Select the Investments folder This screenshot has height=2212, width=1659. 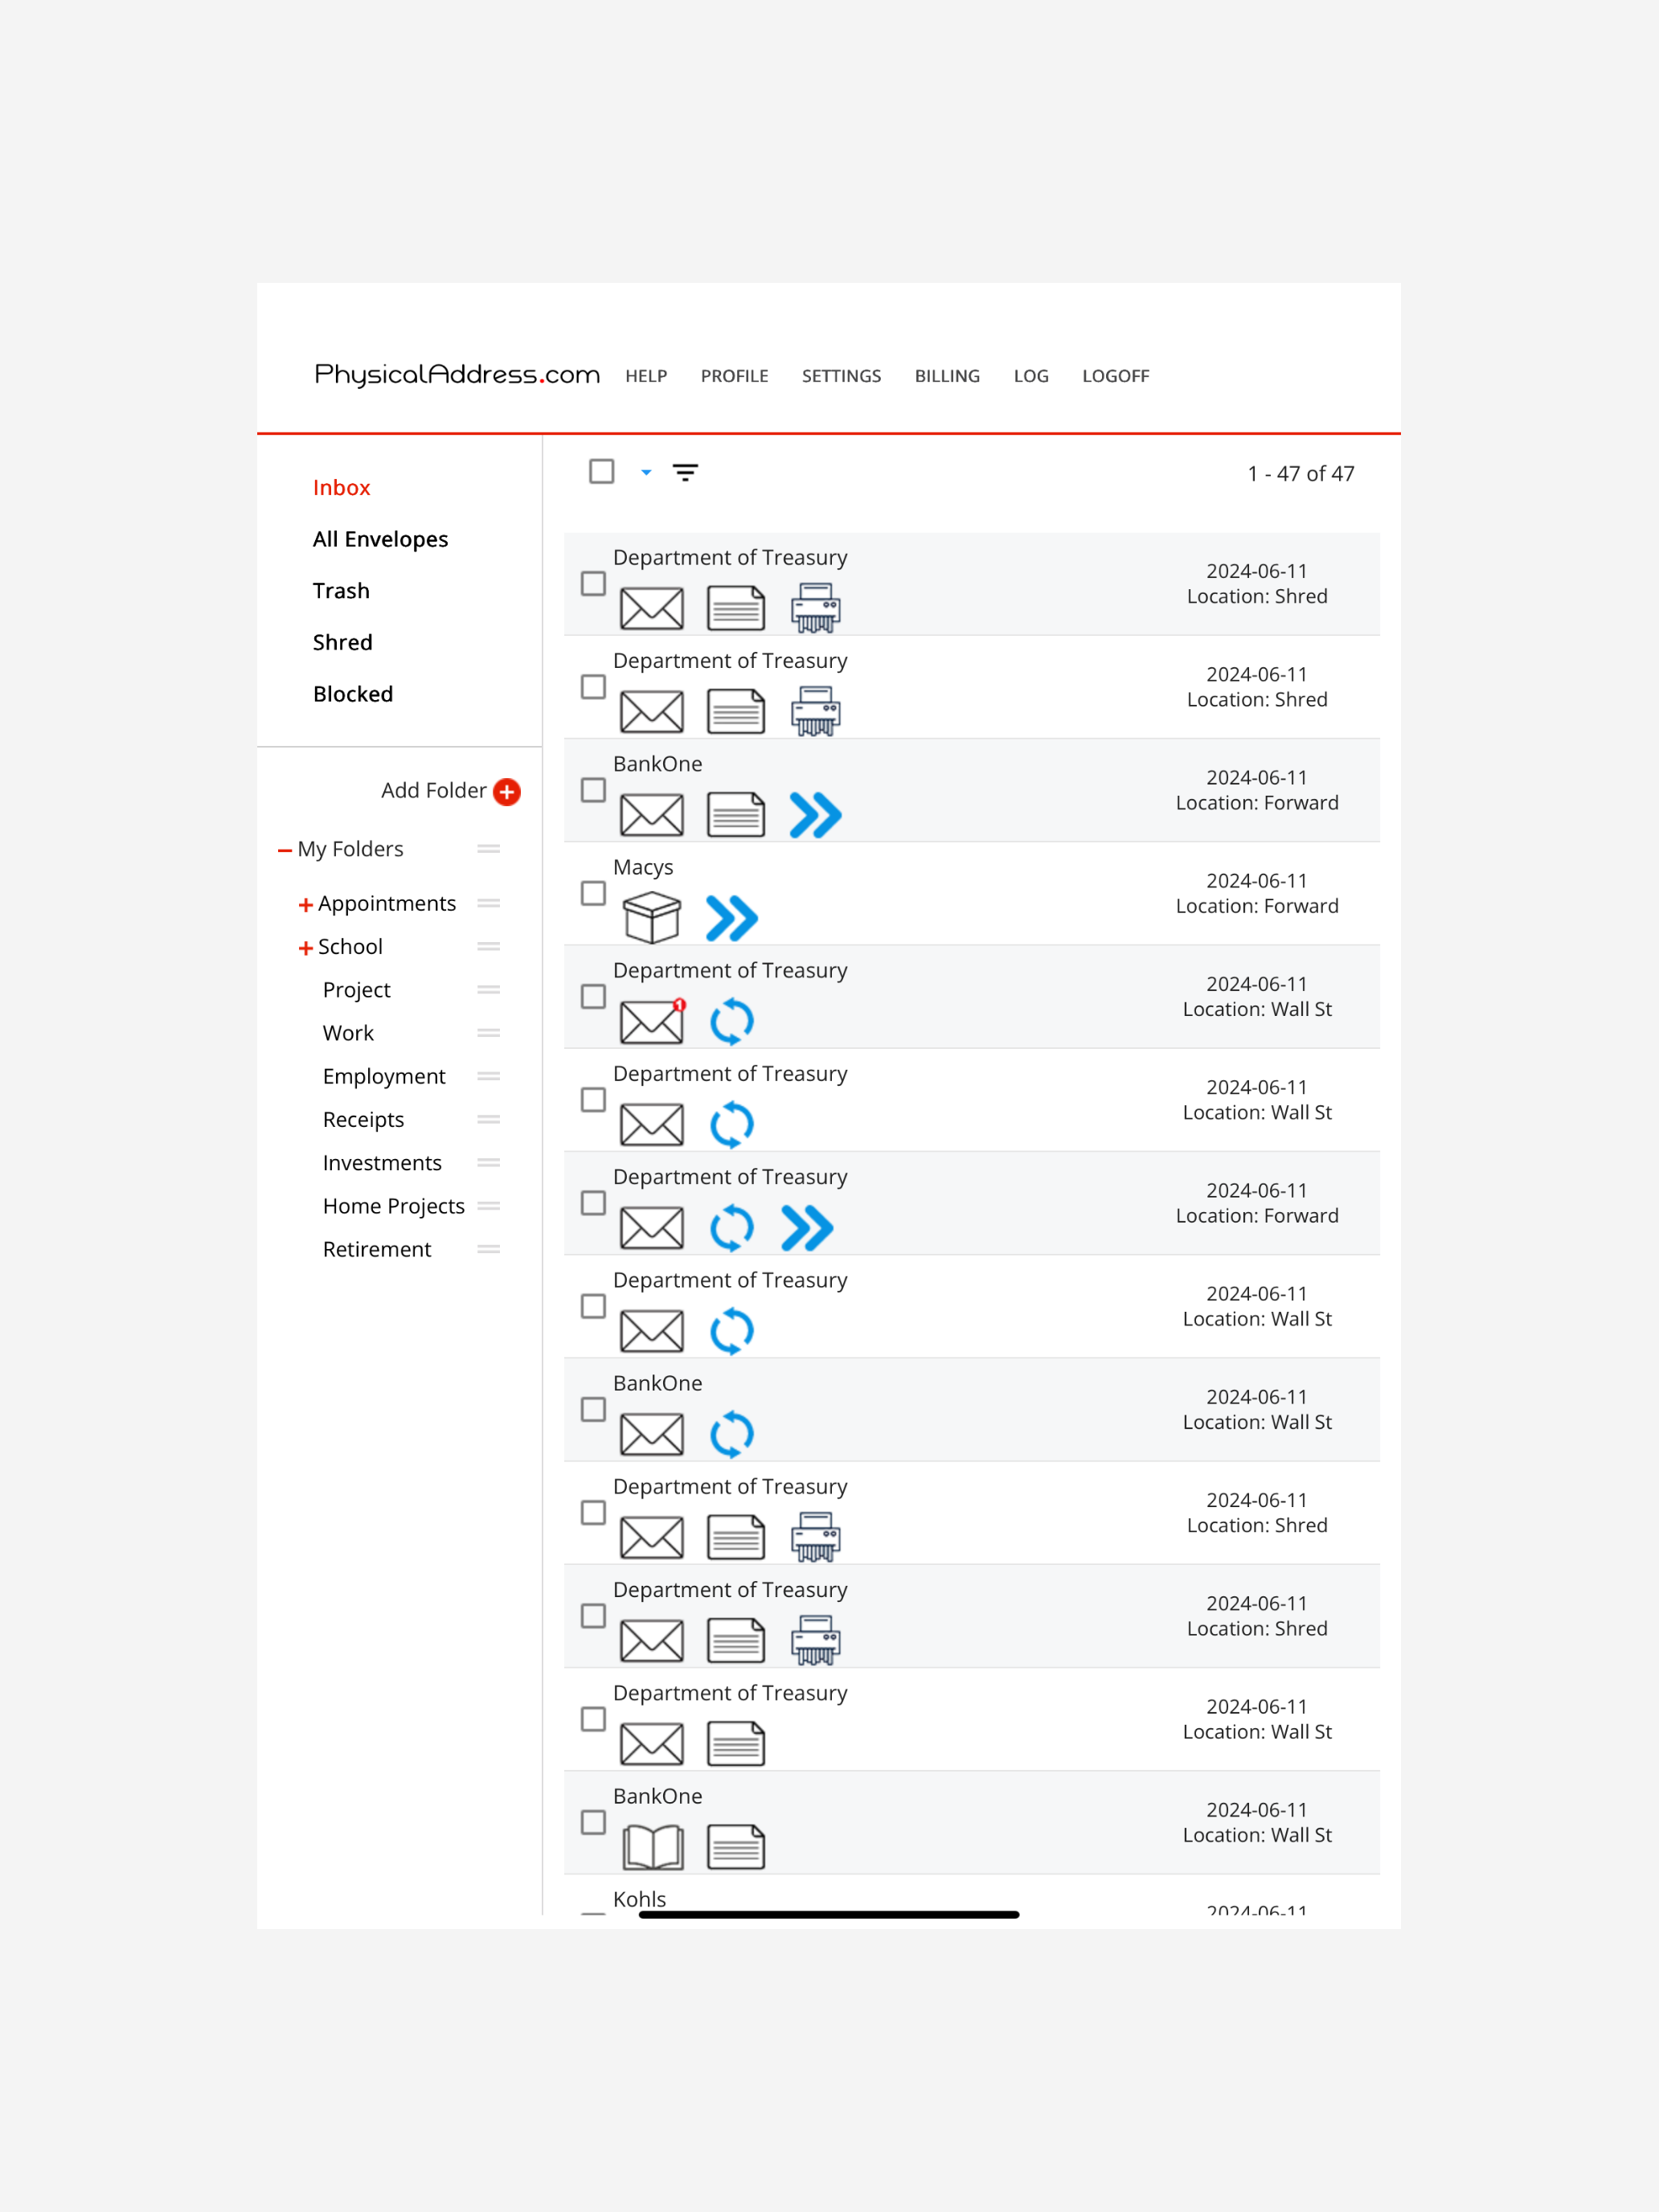[x=382, y=1163]
